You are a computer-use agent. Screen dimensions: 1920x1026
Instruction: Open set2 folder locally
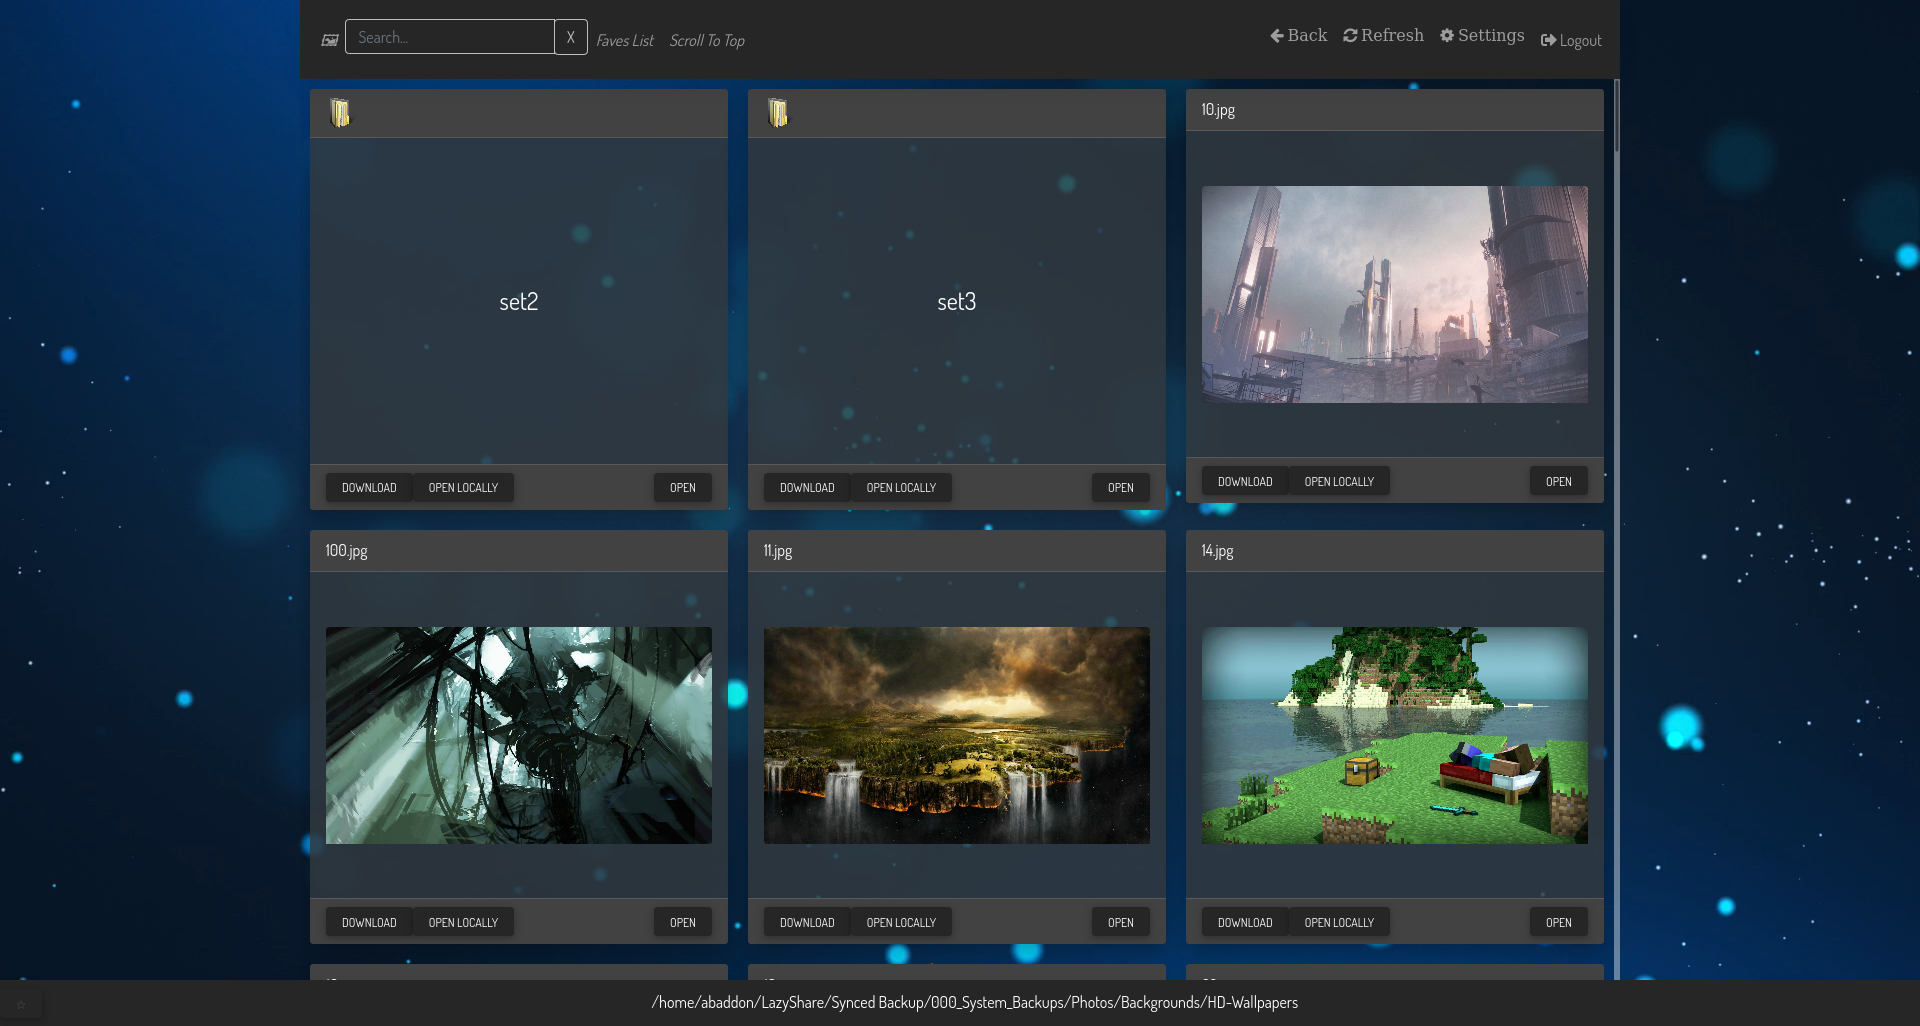(463, 488)
